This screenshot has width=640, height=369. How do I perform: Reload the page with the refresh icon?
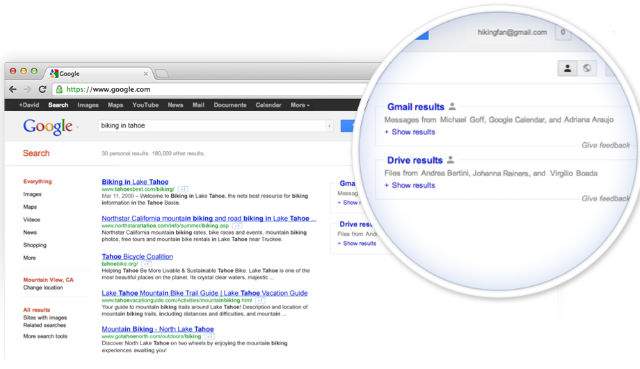[x=42, y=89]
